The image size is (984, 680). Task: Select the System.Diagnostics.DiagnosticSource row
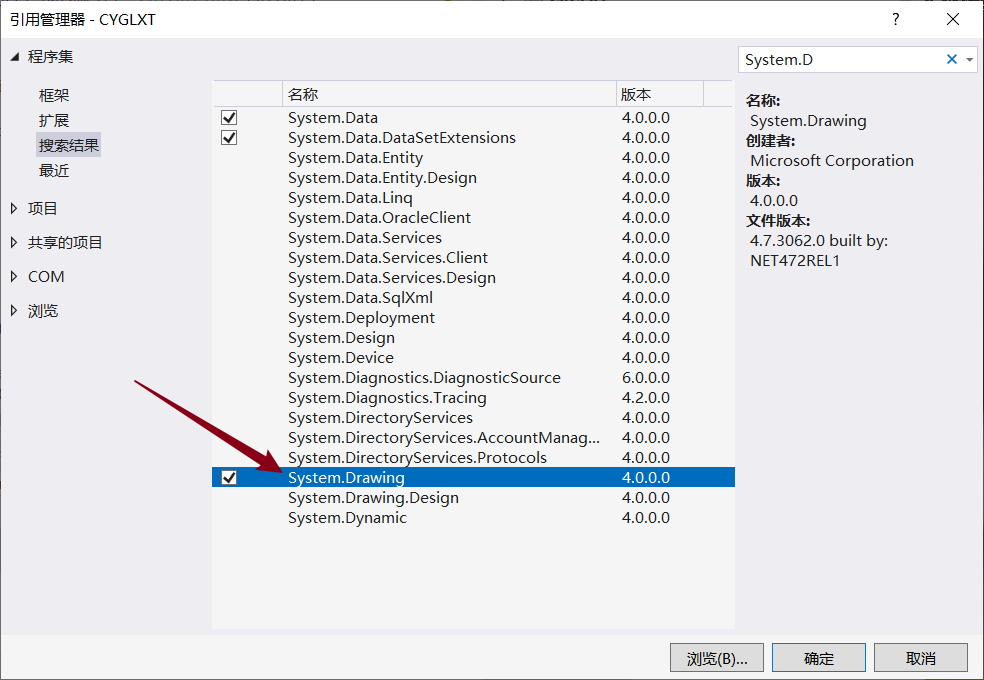pos(473,378)
